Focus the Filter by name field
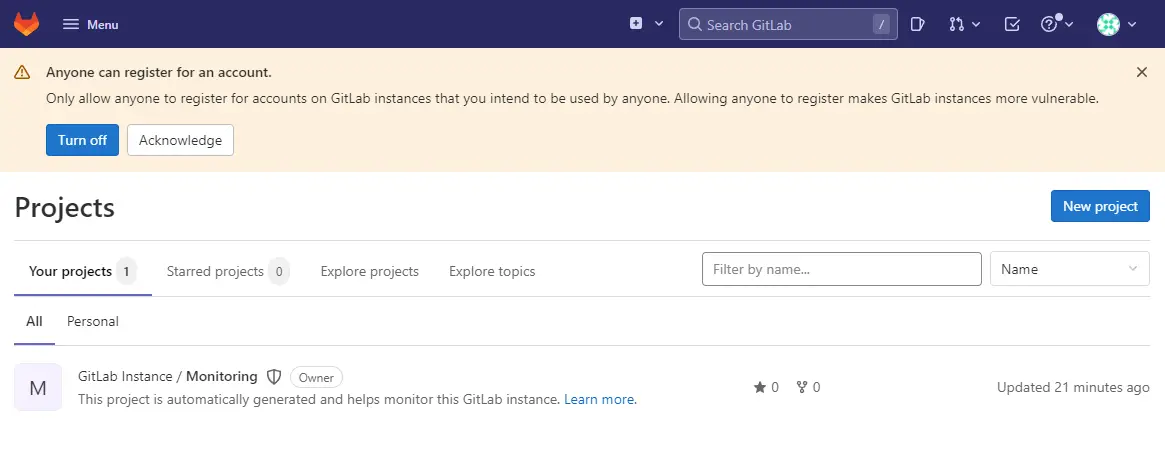This screenshot has width=1165, height=451. [841, 269]
